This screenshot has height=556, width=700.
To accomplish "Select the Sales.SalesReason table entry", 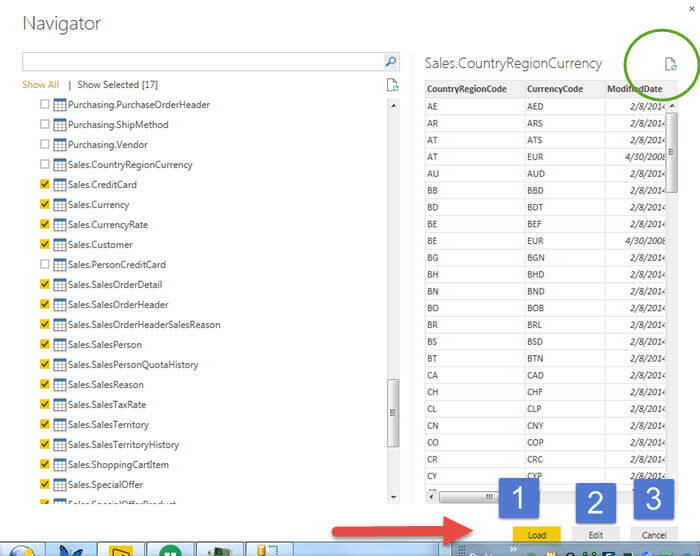I will [105, 385].
